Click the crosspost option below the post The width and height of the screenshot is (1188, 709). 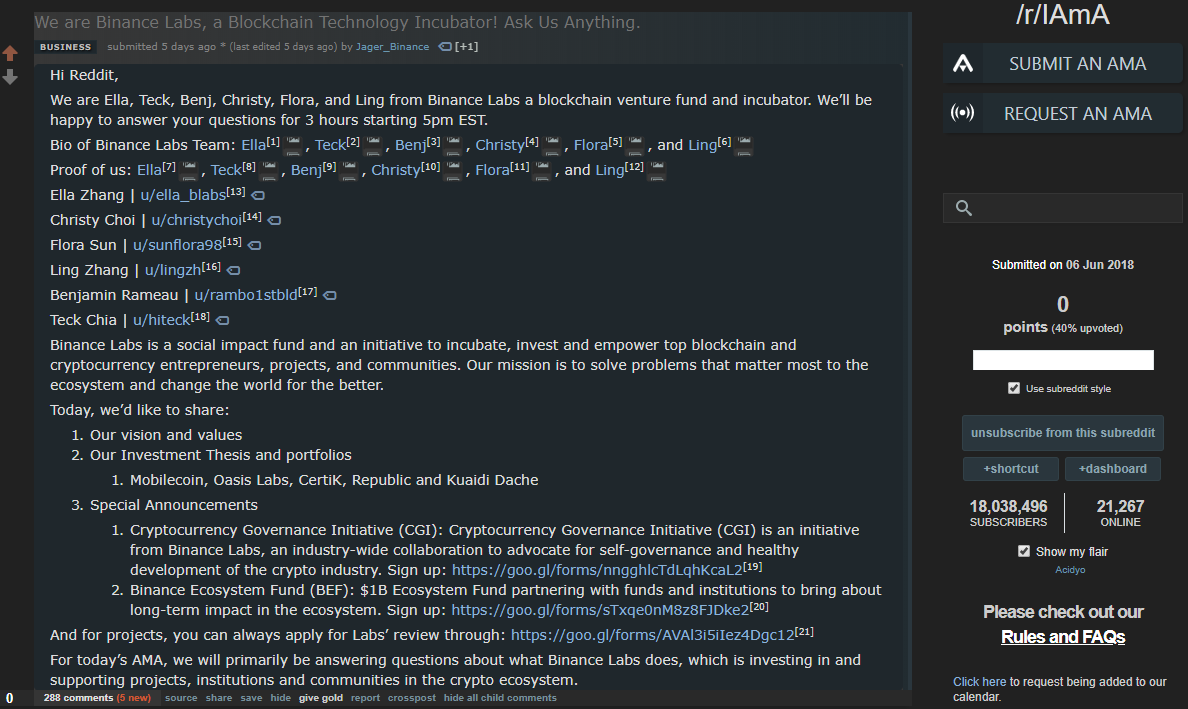coord(412,698)
